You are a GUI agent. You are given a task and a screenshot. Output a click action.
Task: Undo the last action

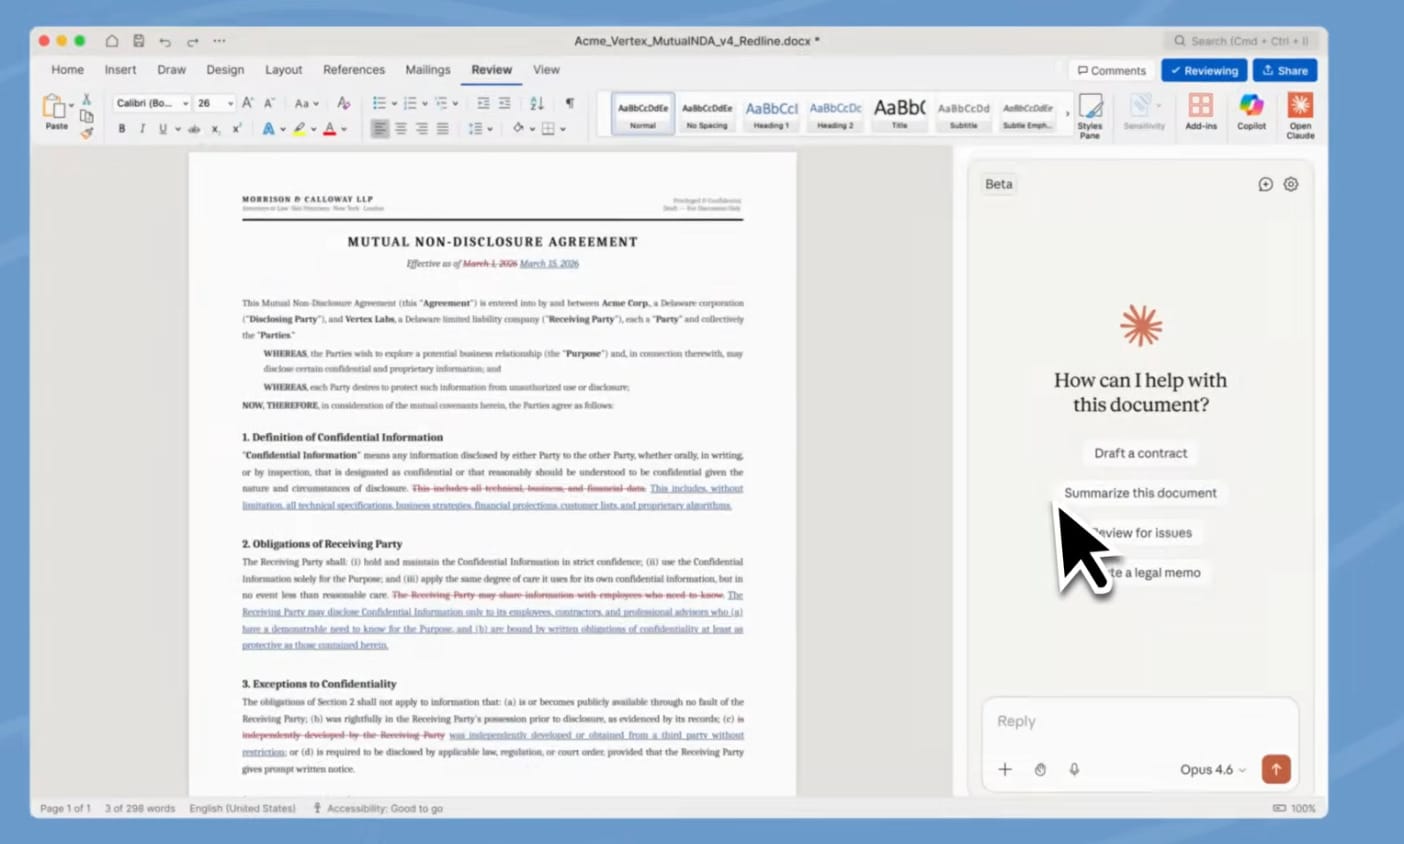pyautogui.click(x=165, y=41)
